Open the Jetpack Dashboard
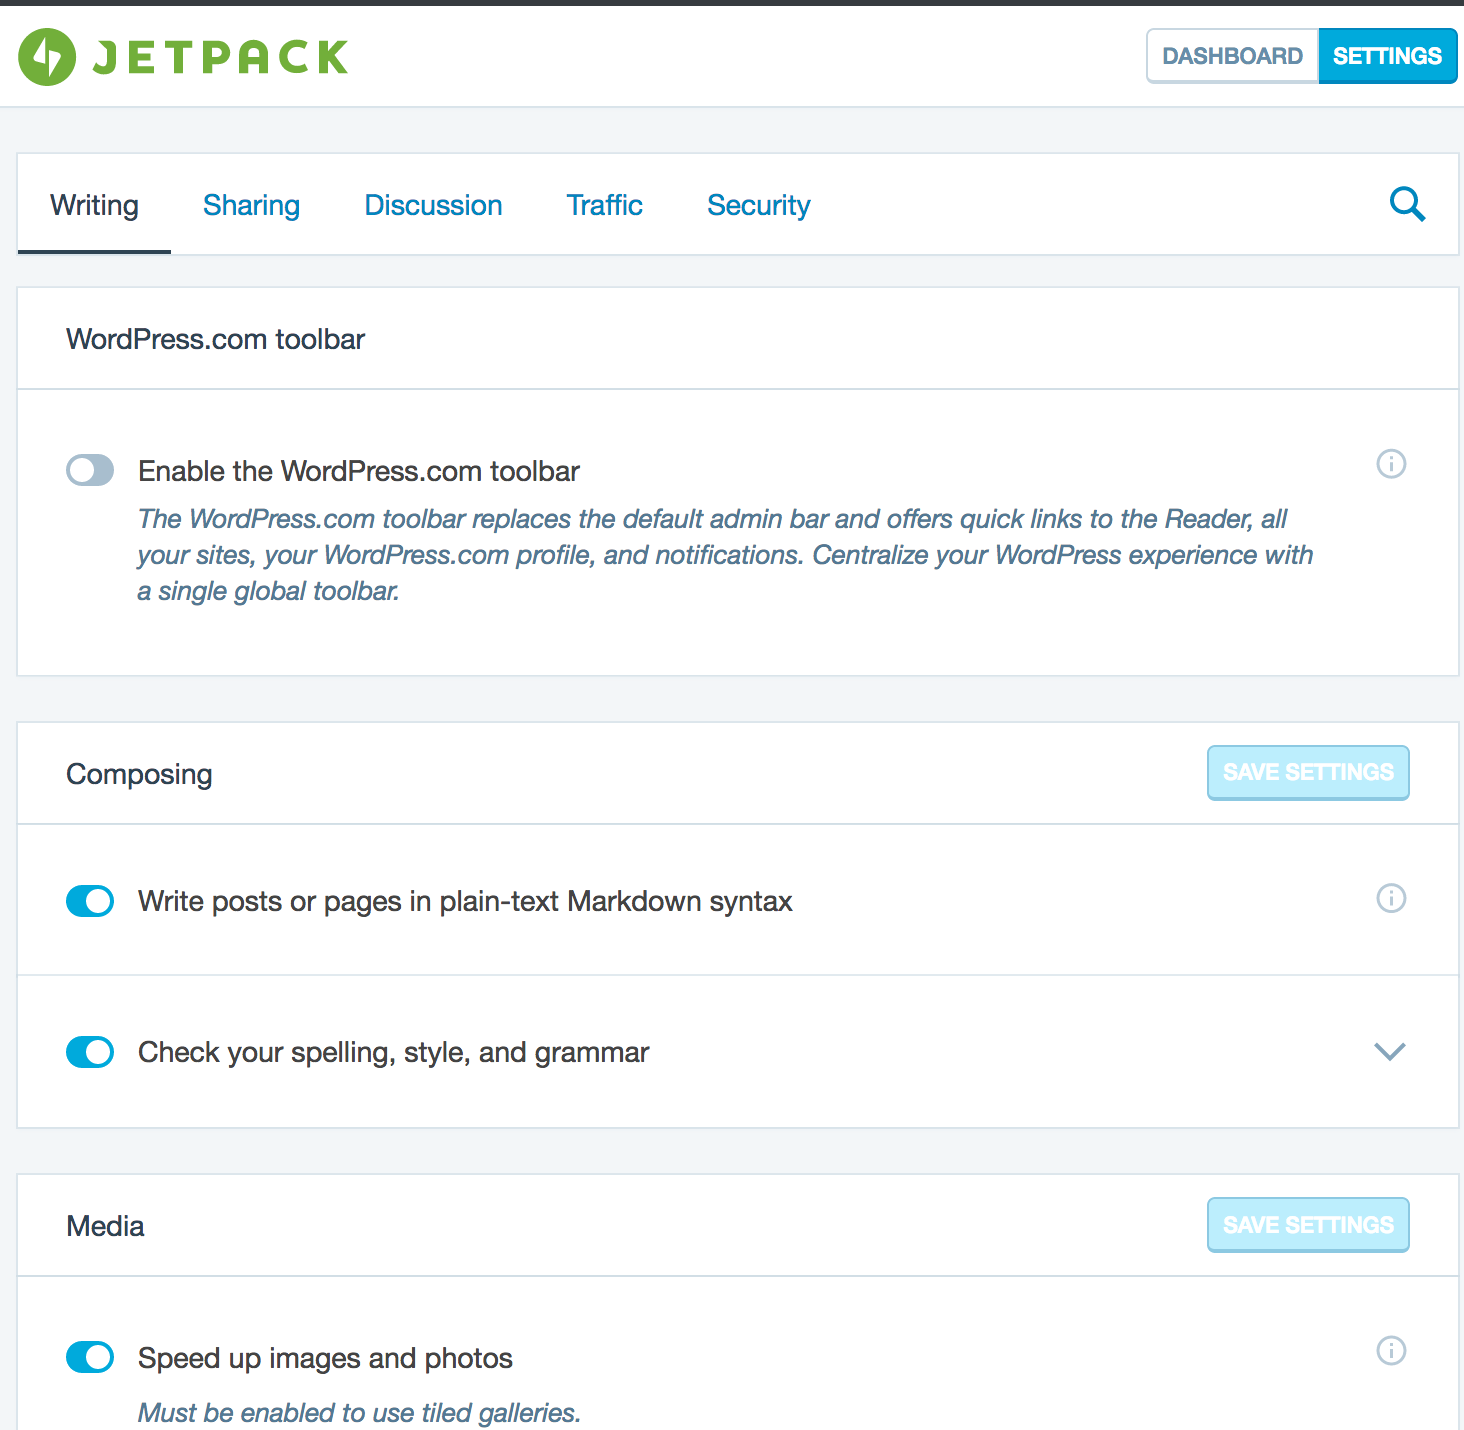The width and height of the screenshot is (1464, 1430). point(1231,55)
